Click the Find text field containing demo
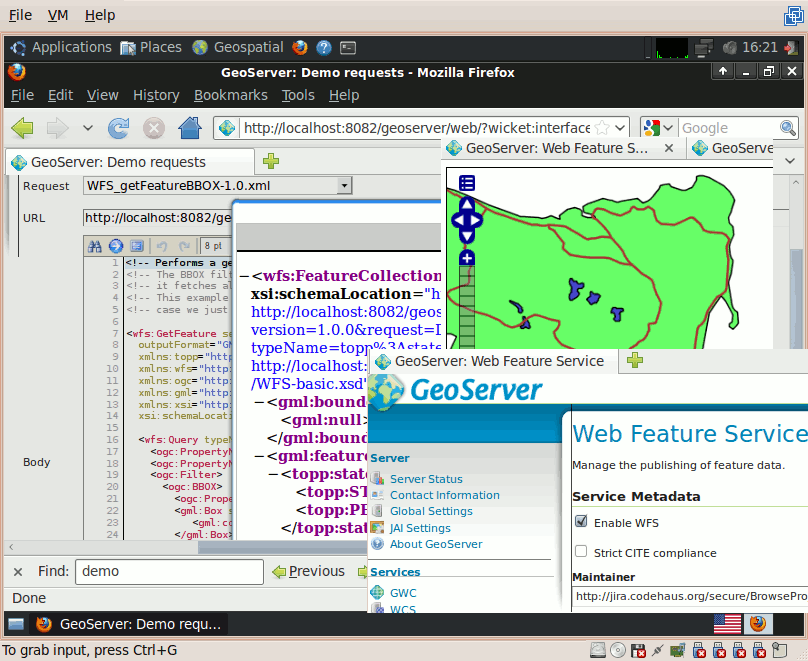This screenshot has height=661, width=808. tap(170, 571)
